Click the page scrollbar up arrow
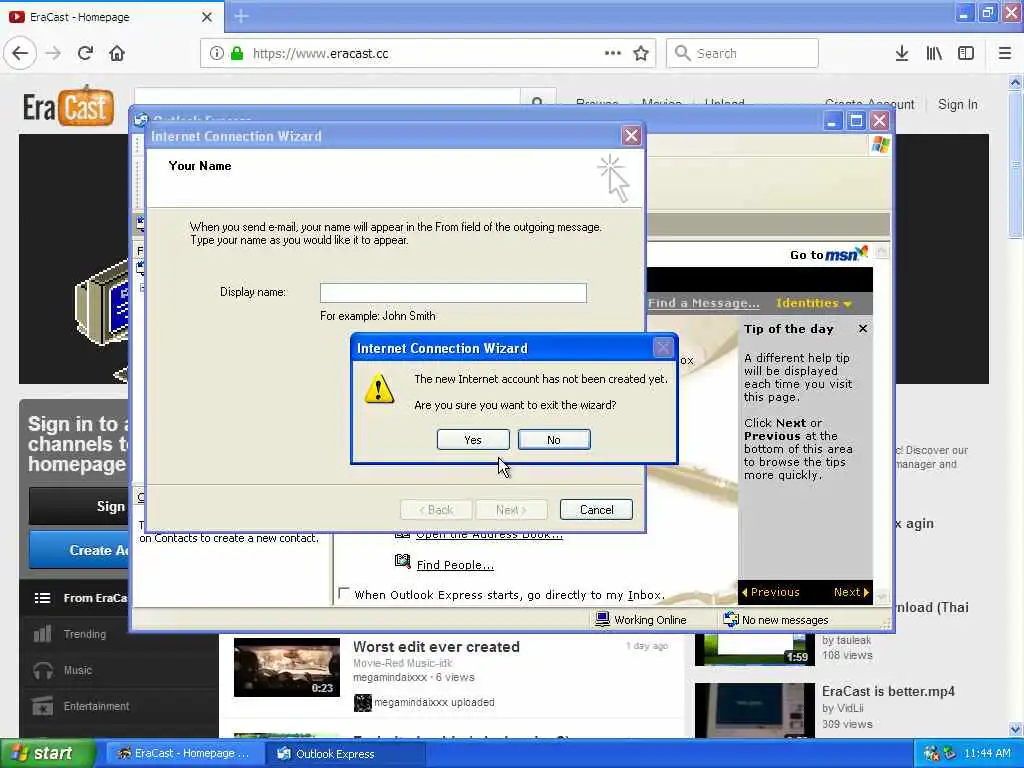This screenshot has height=768, width=1024. [x=1016, y=83]
